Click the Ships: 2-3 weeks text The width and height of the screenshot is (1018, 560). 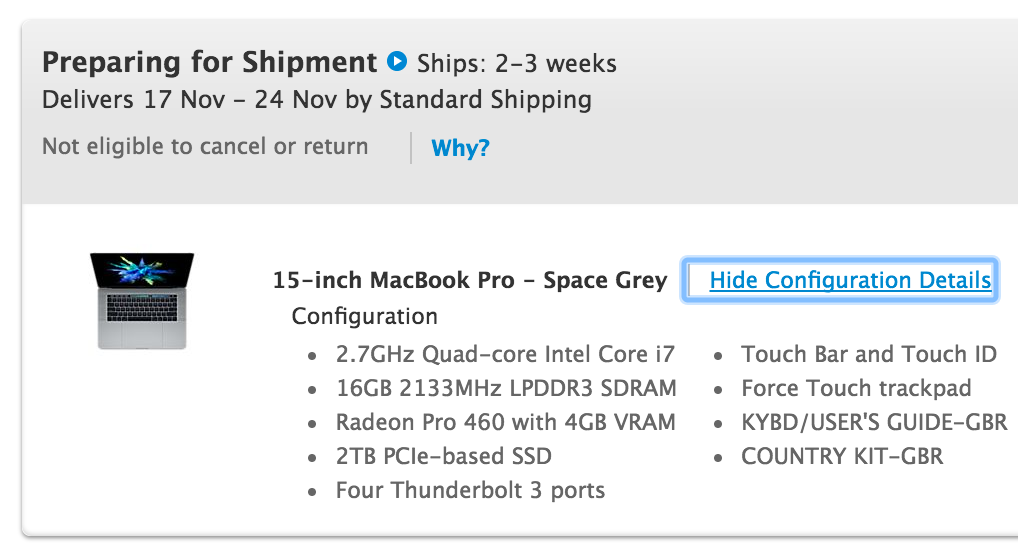coord(517,64)
